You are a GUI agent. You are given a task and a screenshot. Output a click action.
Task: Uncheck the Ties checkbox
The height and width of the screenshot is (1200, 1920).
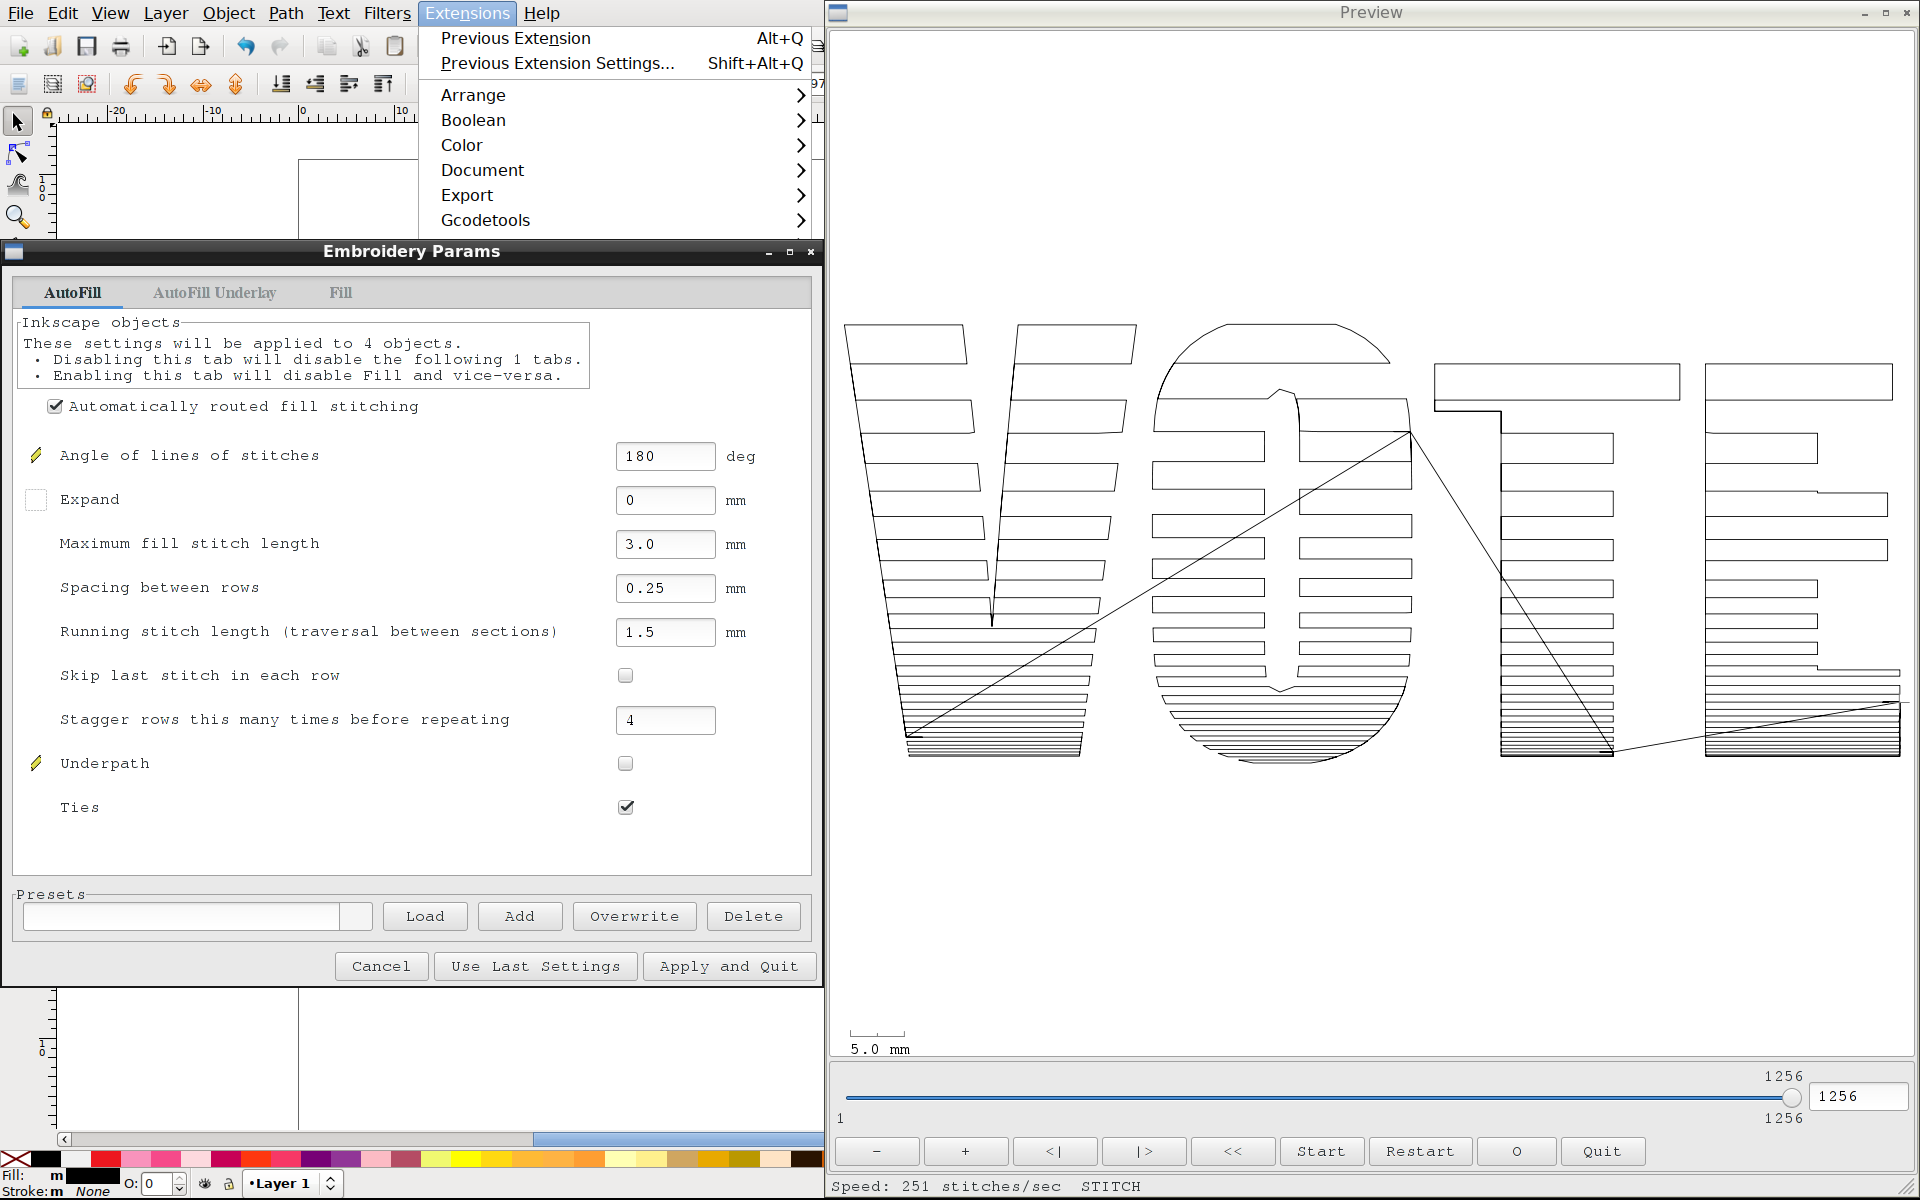626,808
